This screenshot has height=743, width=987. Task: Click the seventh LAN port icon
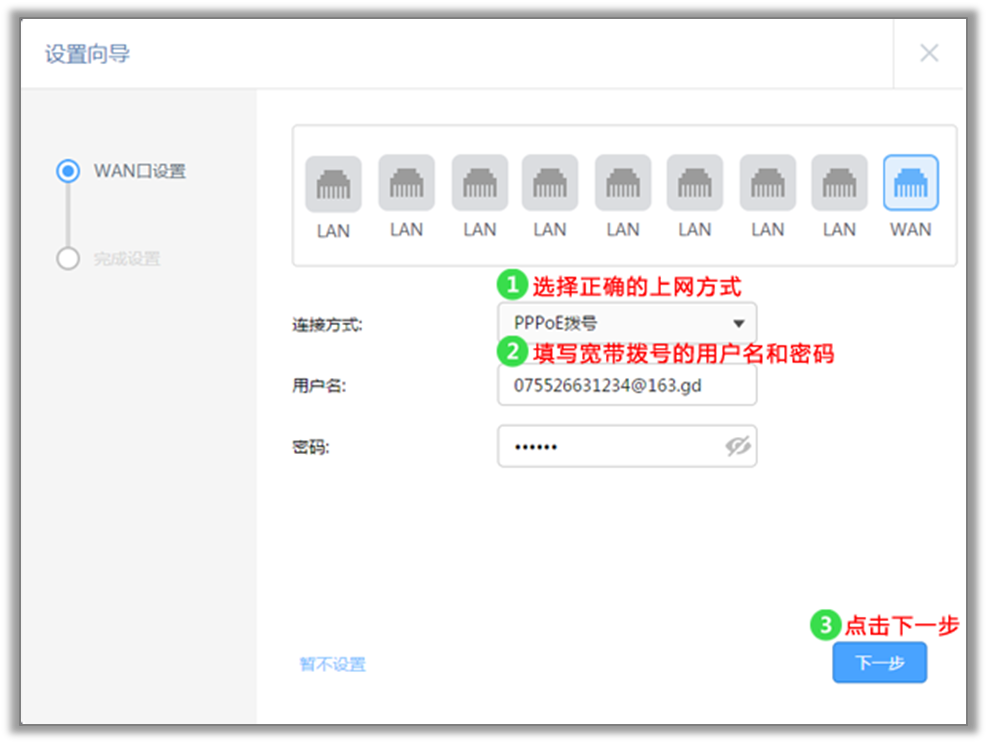766,183
